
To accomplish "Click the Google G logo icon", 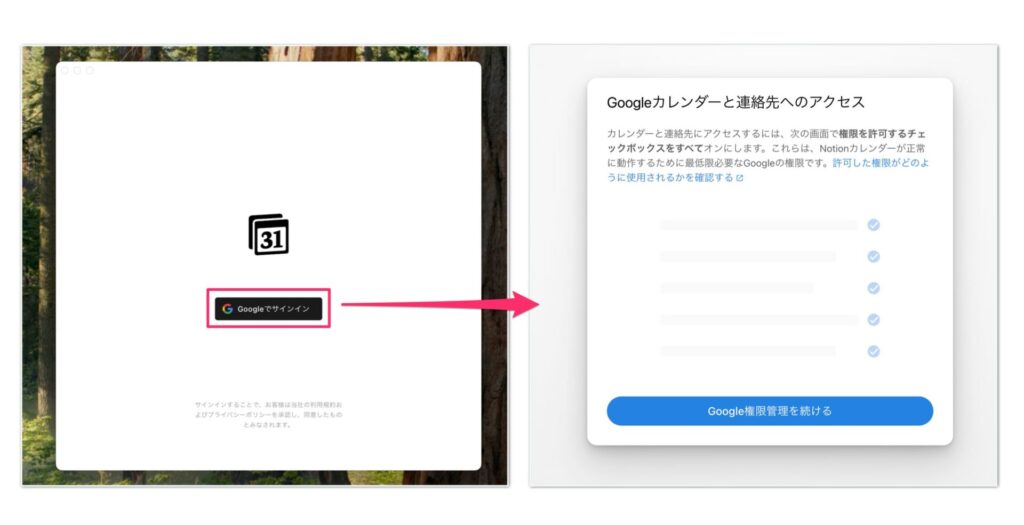I will click(228, 309).
